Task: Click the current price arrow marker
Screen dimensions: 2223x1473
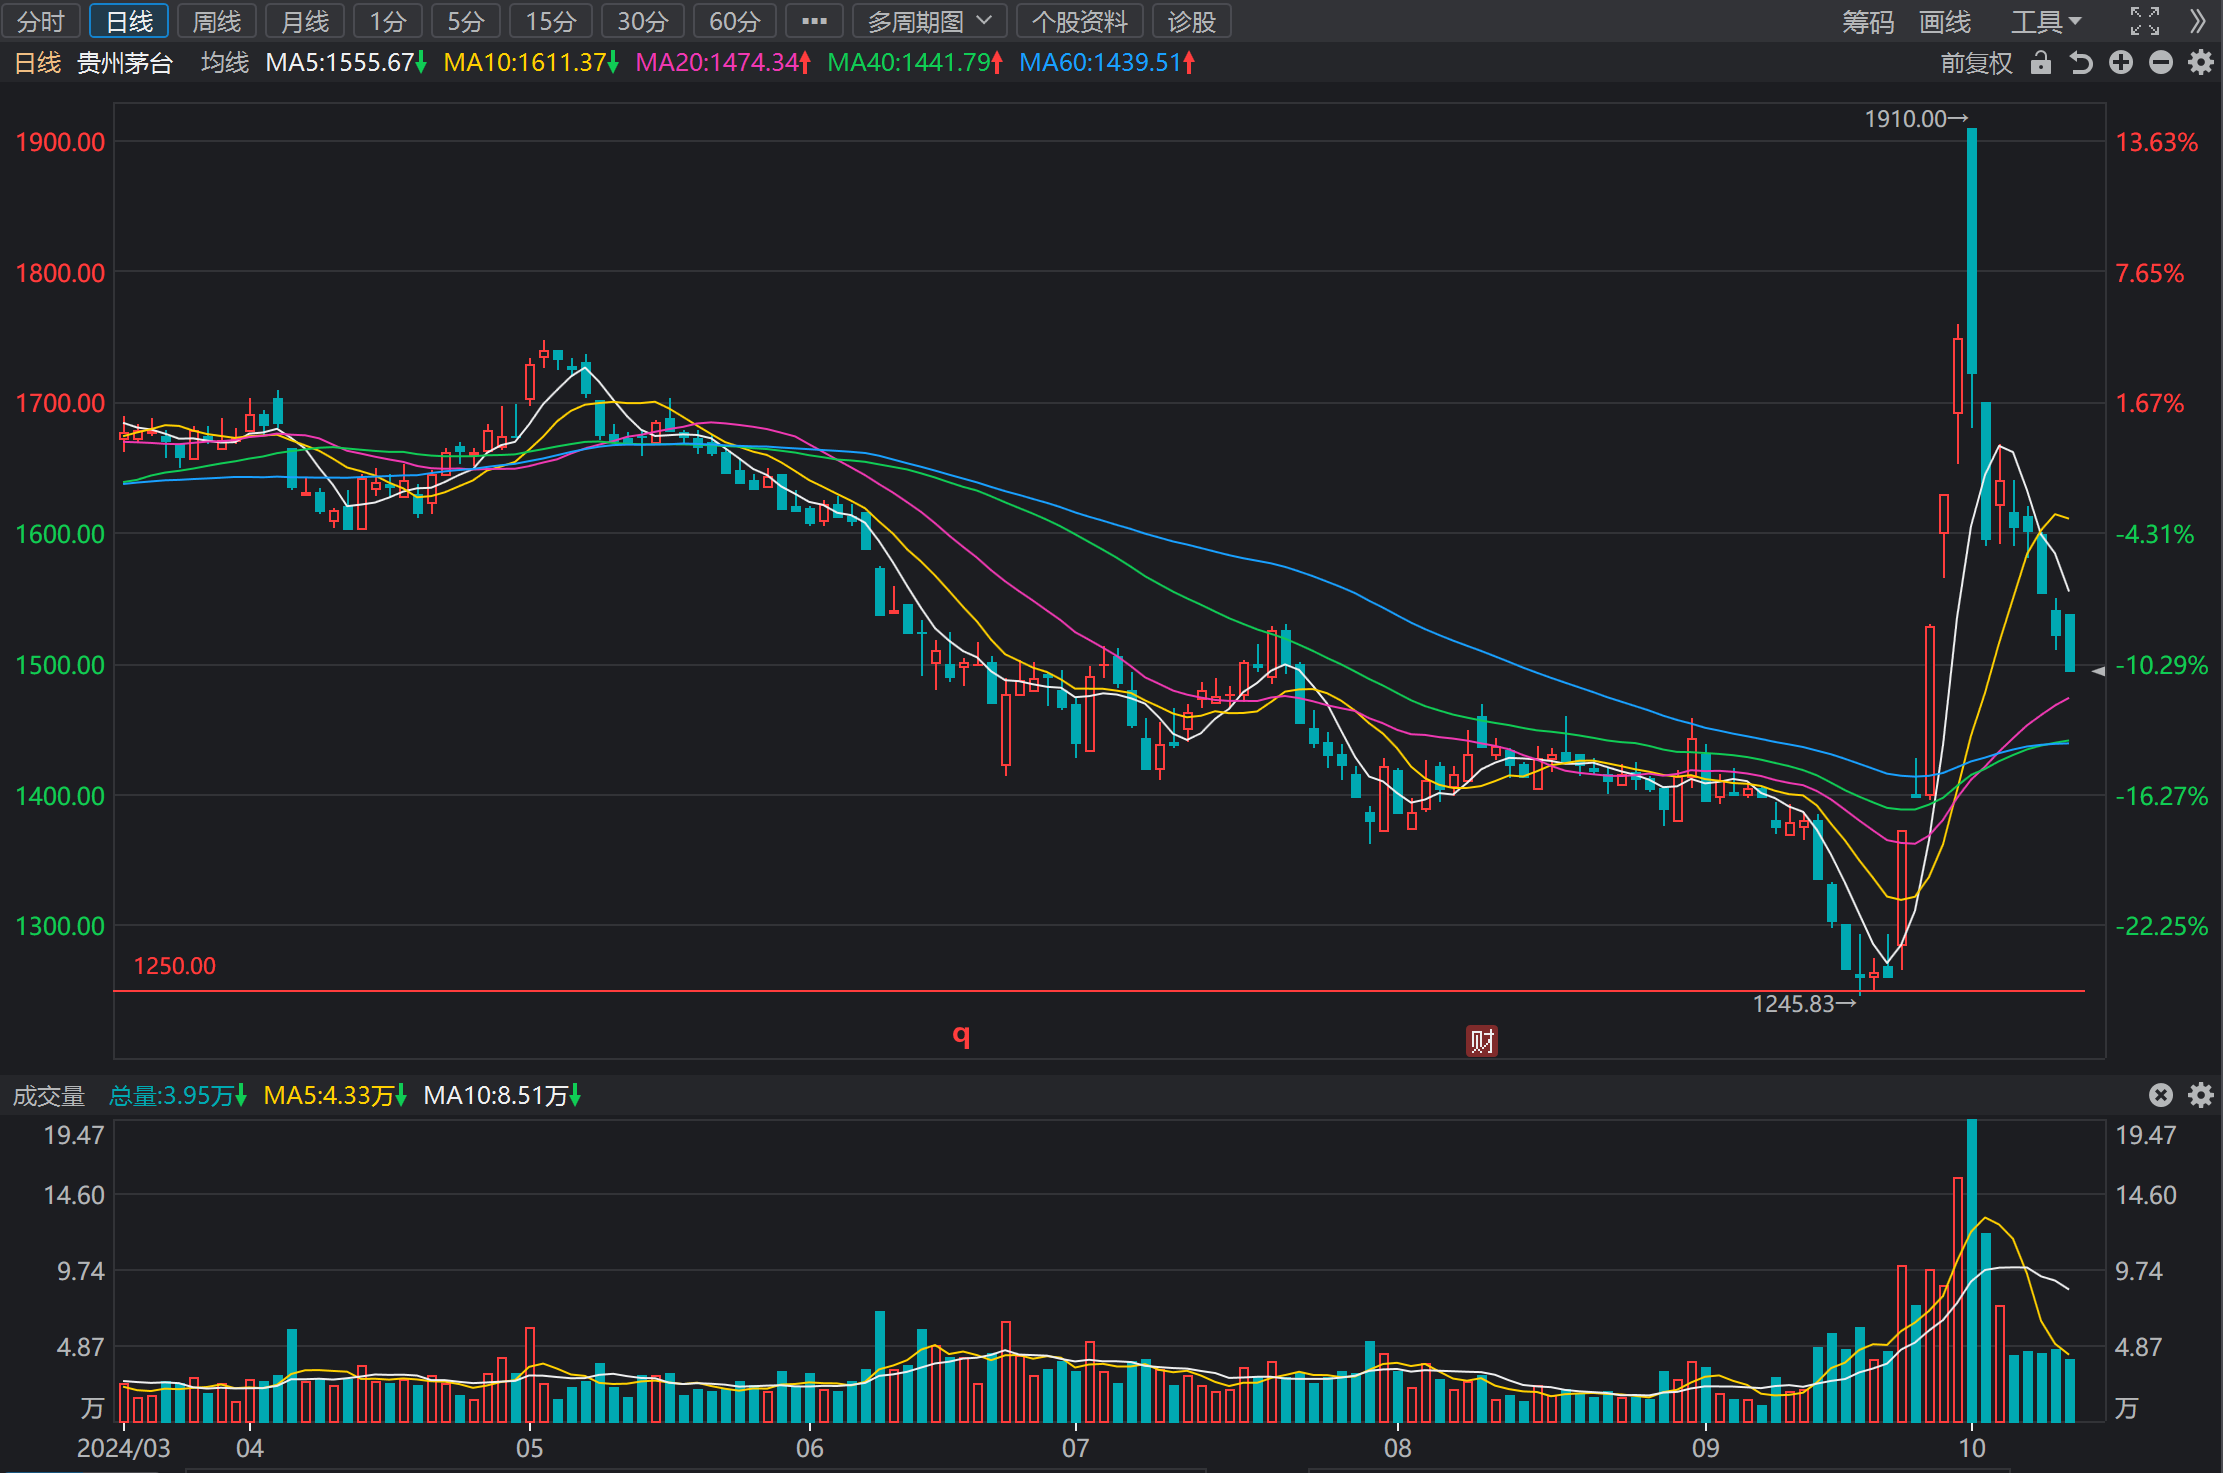Action: 2098,671
